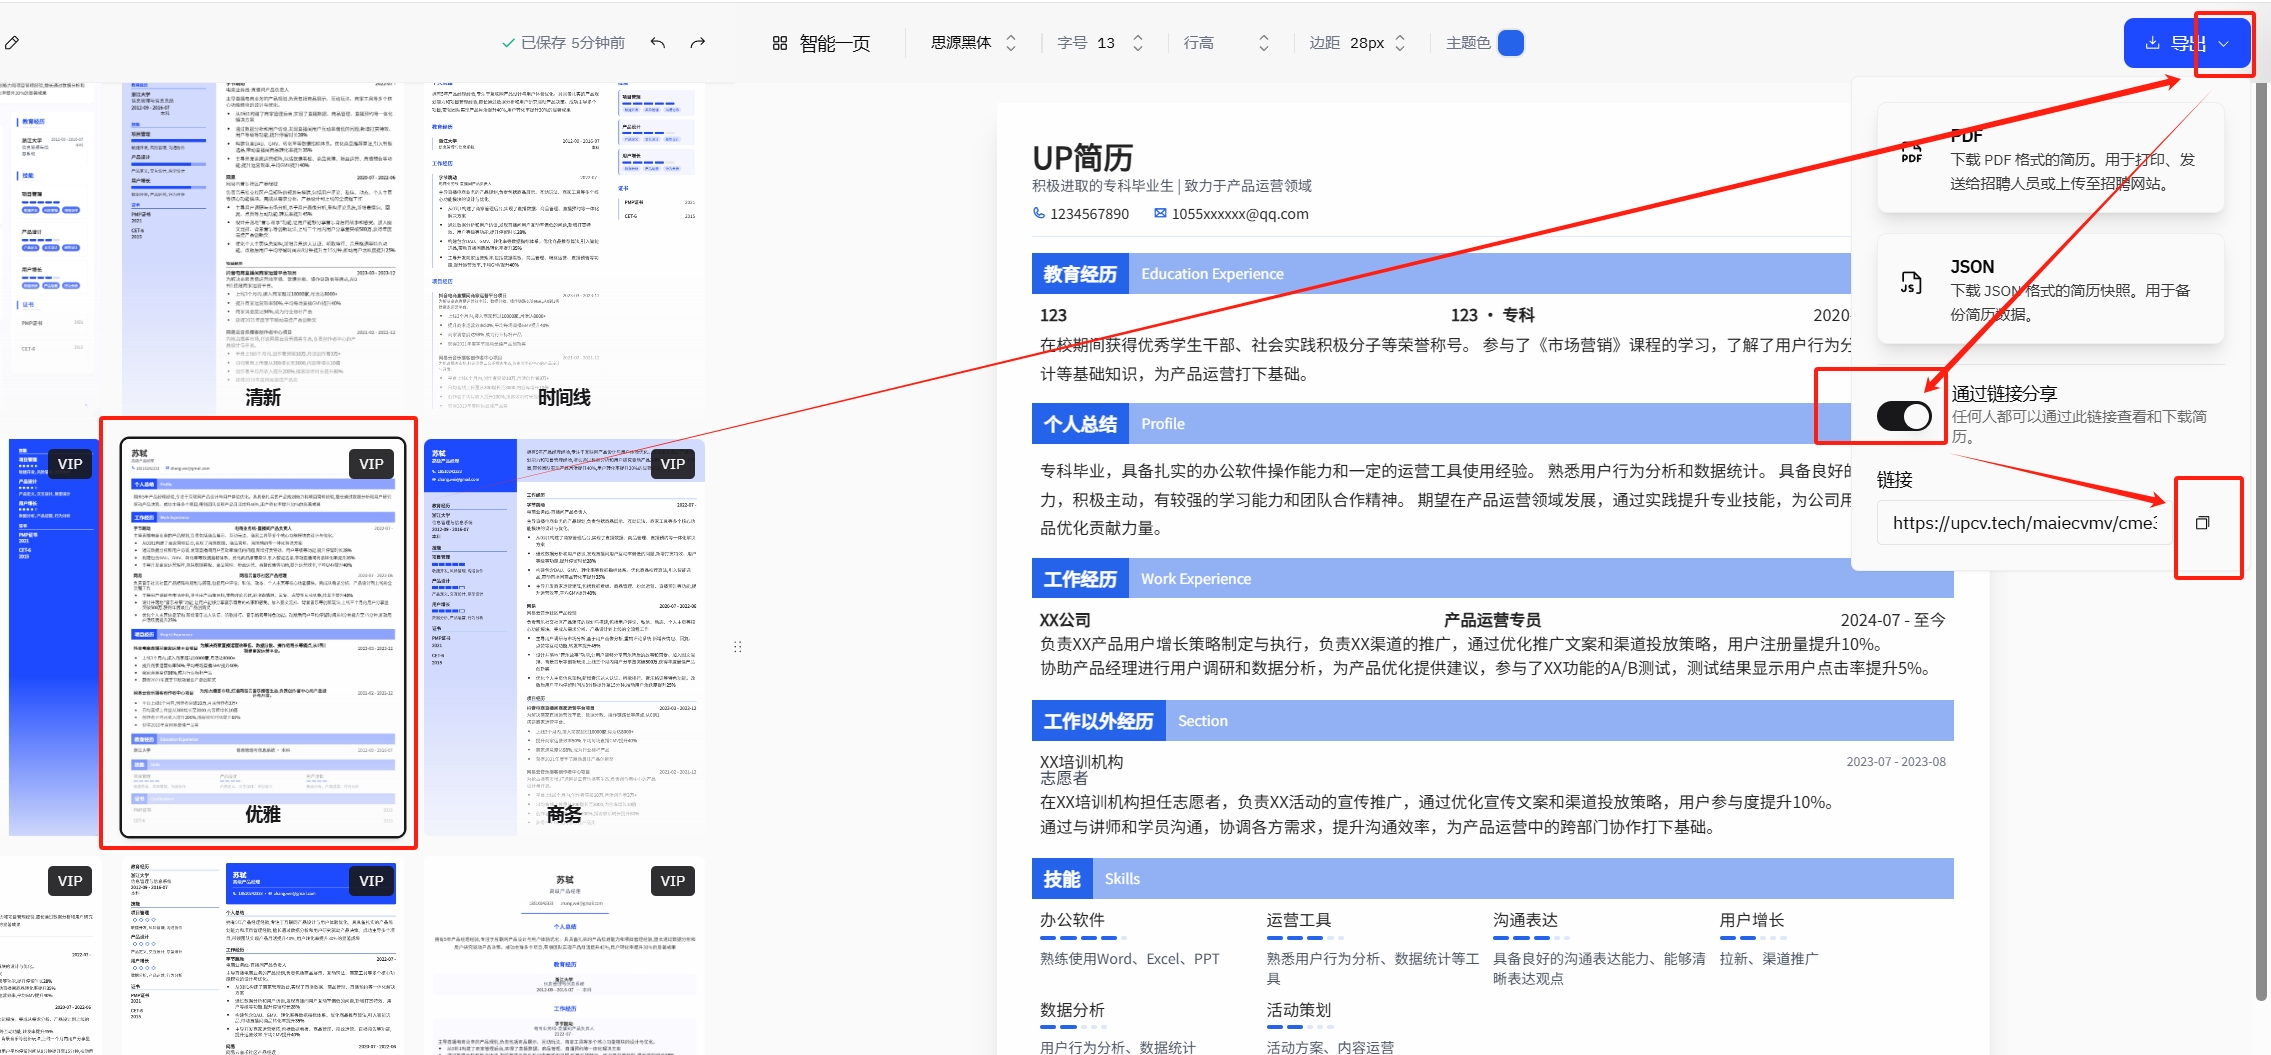Viewport: 2271px width, 1055px height.
Task: Click the panel divider grip handle
Action: point(737,647)
